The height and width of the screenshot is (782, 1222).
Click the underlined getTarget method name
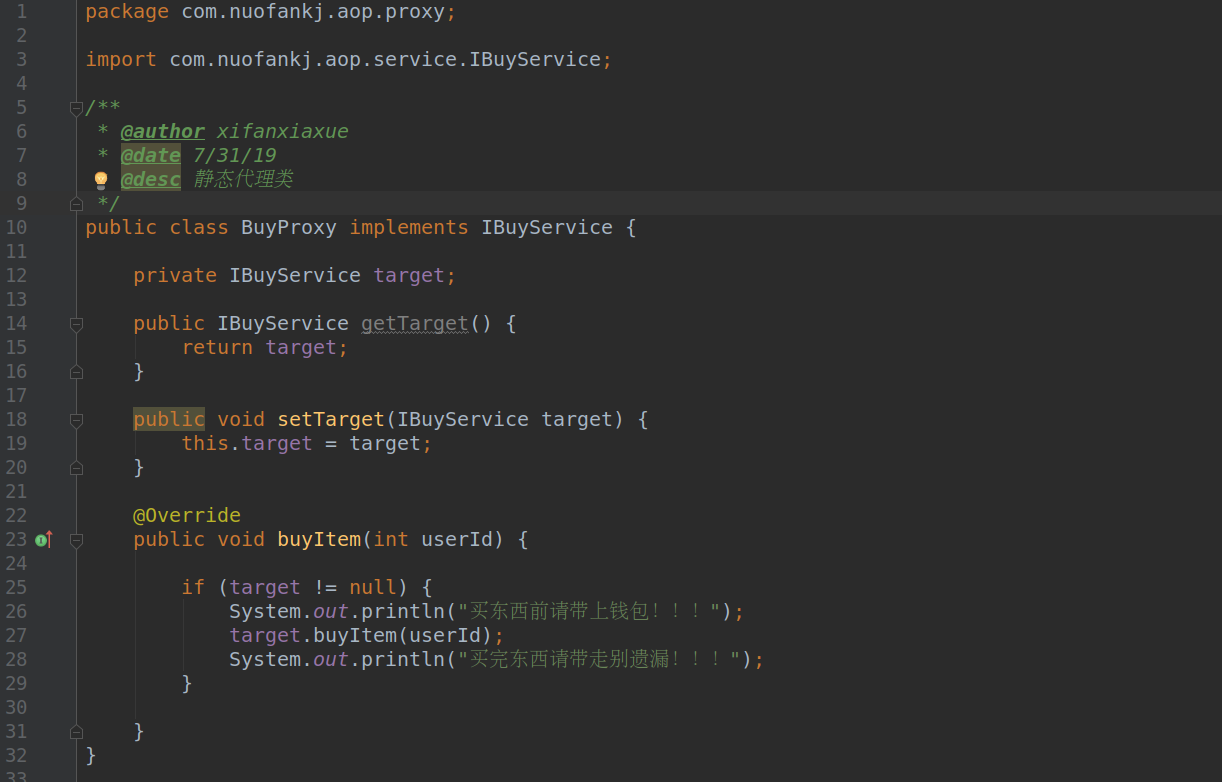click(415, 323)
